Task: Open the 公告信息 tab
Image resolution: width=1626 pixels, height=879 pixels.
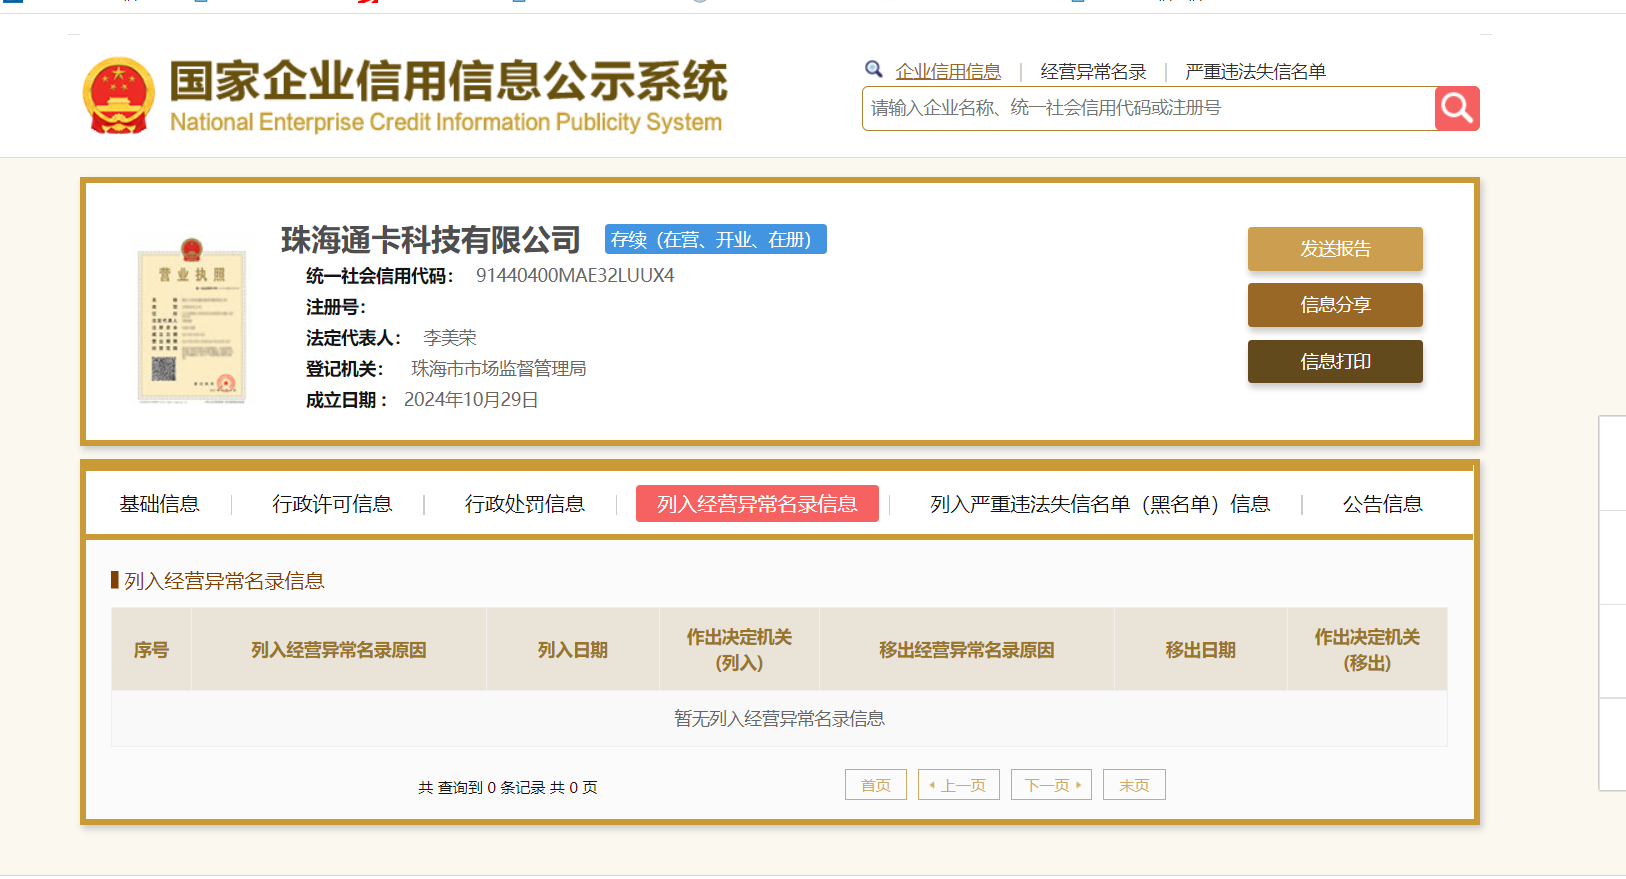Action: (1382, 504)
